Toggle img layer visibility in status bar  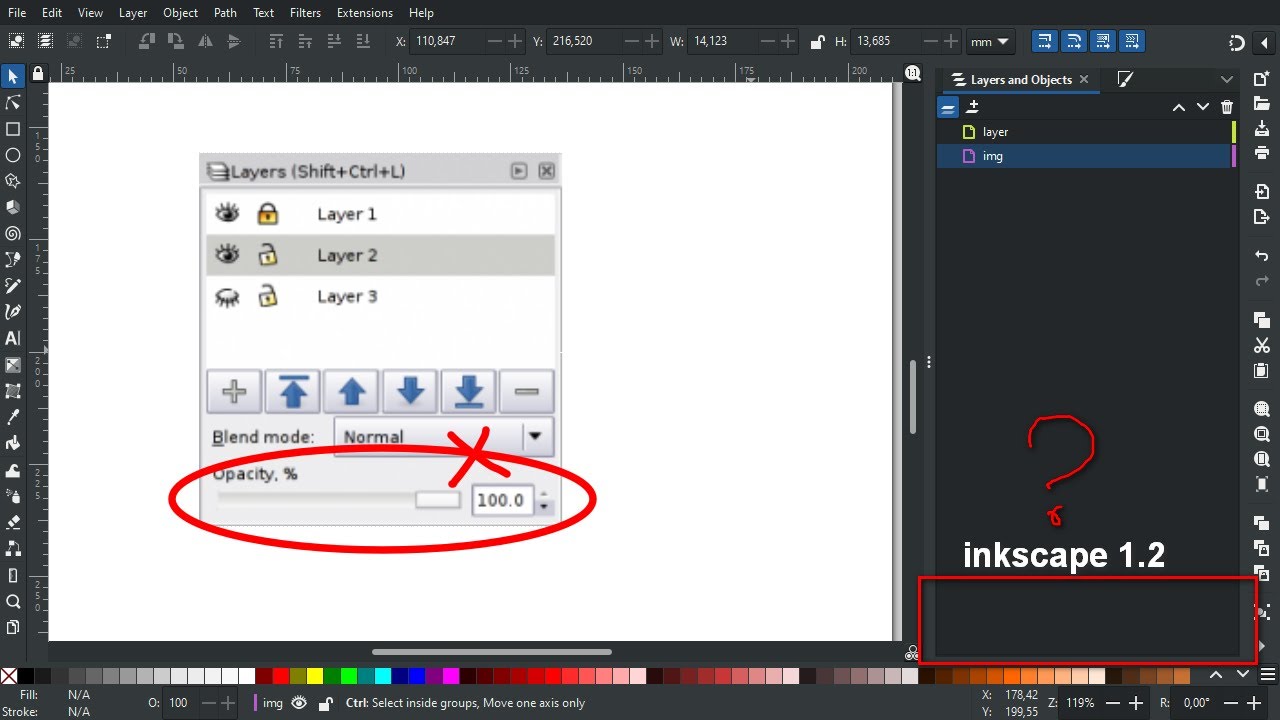pos(299,703)
